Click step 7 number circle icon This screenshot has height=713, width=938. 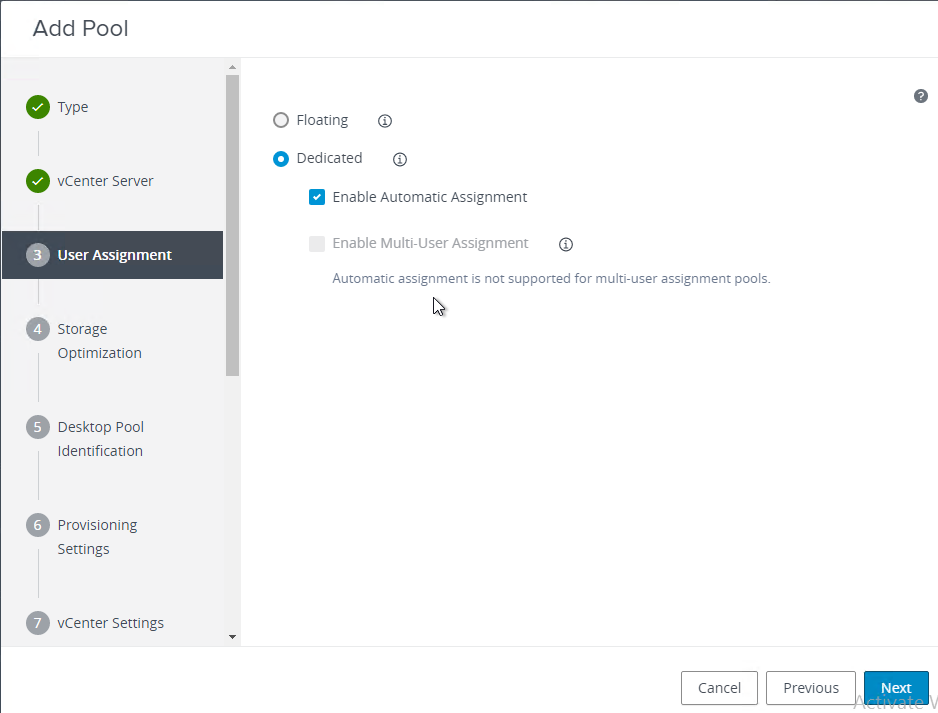(38, 623)
